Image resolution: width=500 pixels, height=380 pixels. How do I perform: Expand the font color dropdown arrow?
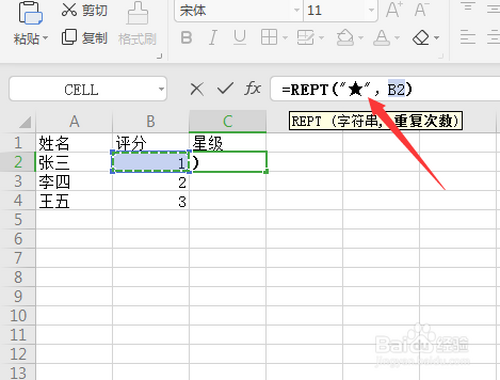[x=397, y=38]
